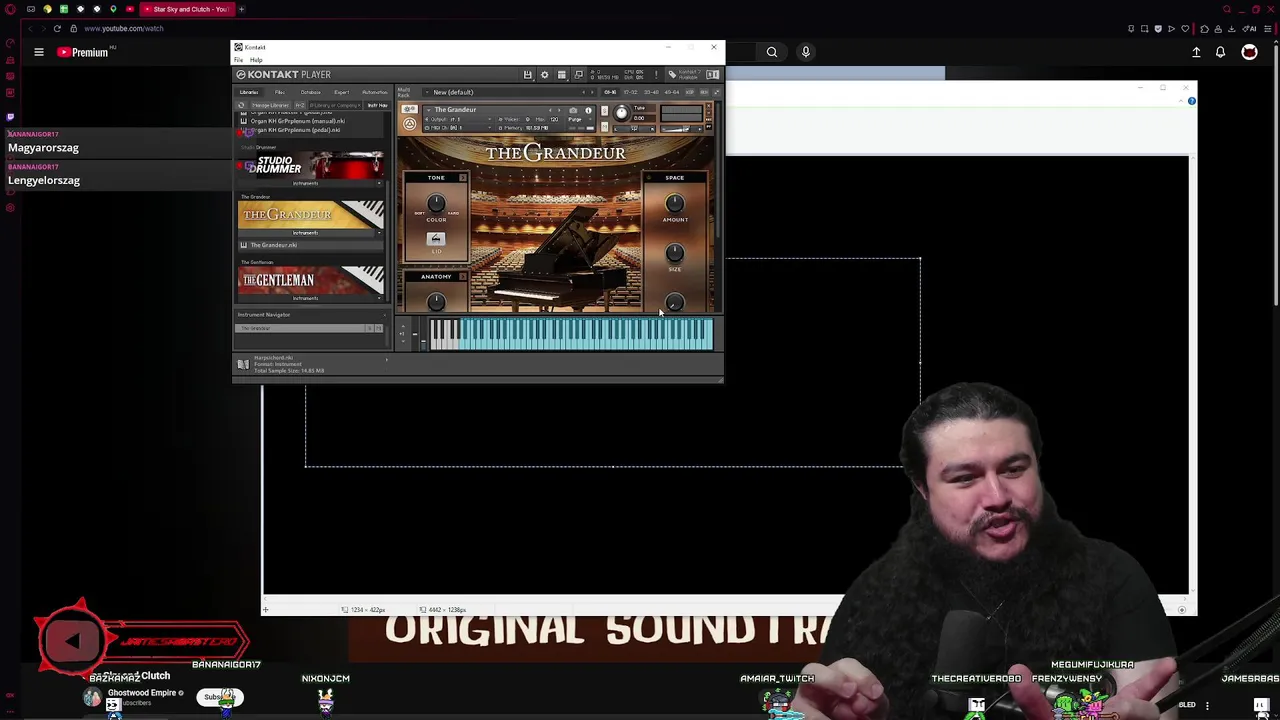1280x720 pixels.
Task: Click the exclamation warning icon in Kontakt header
Action: pyautogui.click(x=656, y=75)
